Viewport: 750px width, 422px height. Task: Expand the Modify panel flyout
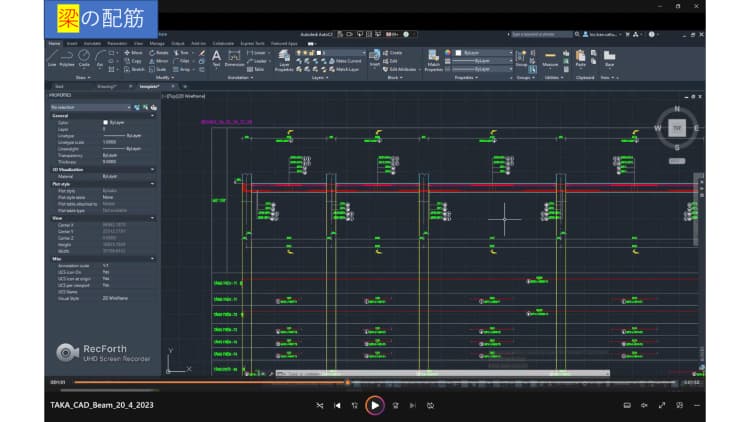(x=163, y=78)
